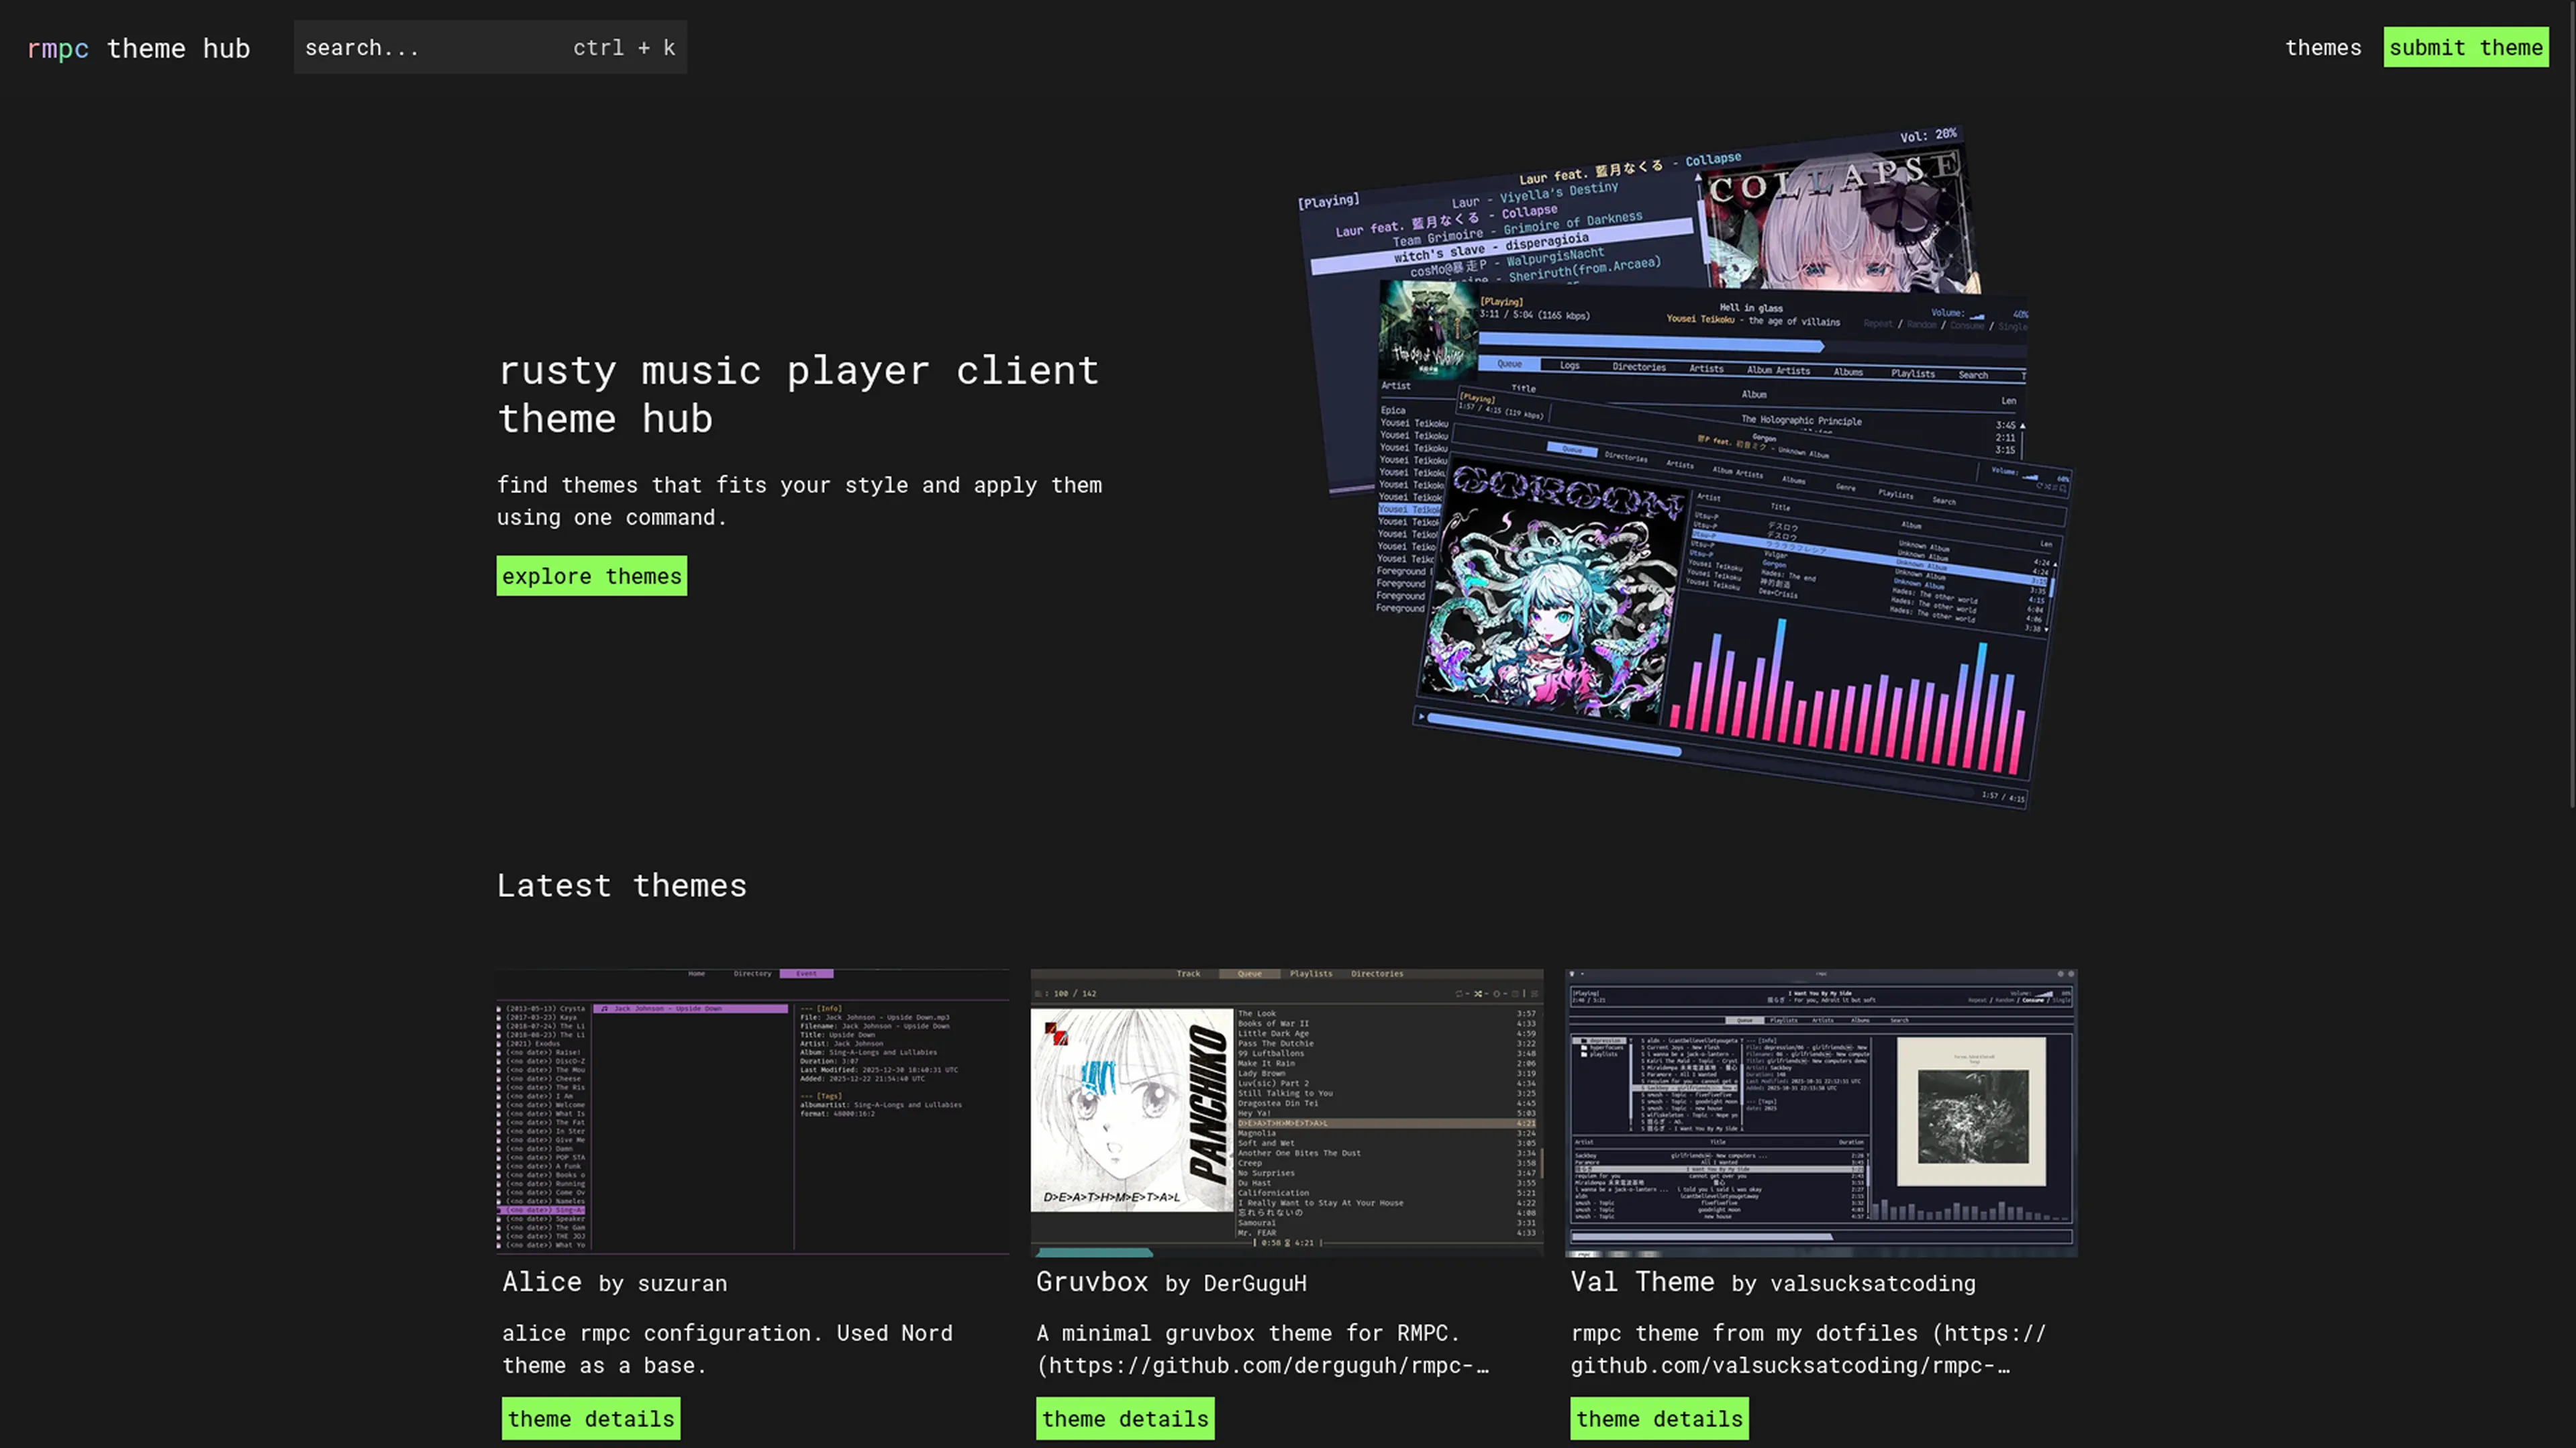
Task: Open the themes navigation link
Action: click(2322, 47)
